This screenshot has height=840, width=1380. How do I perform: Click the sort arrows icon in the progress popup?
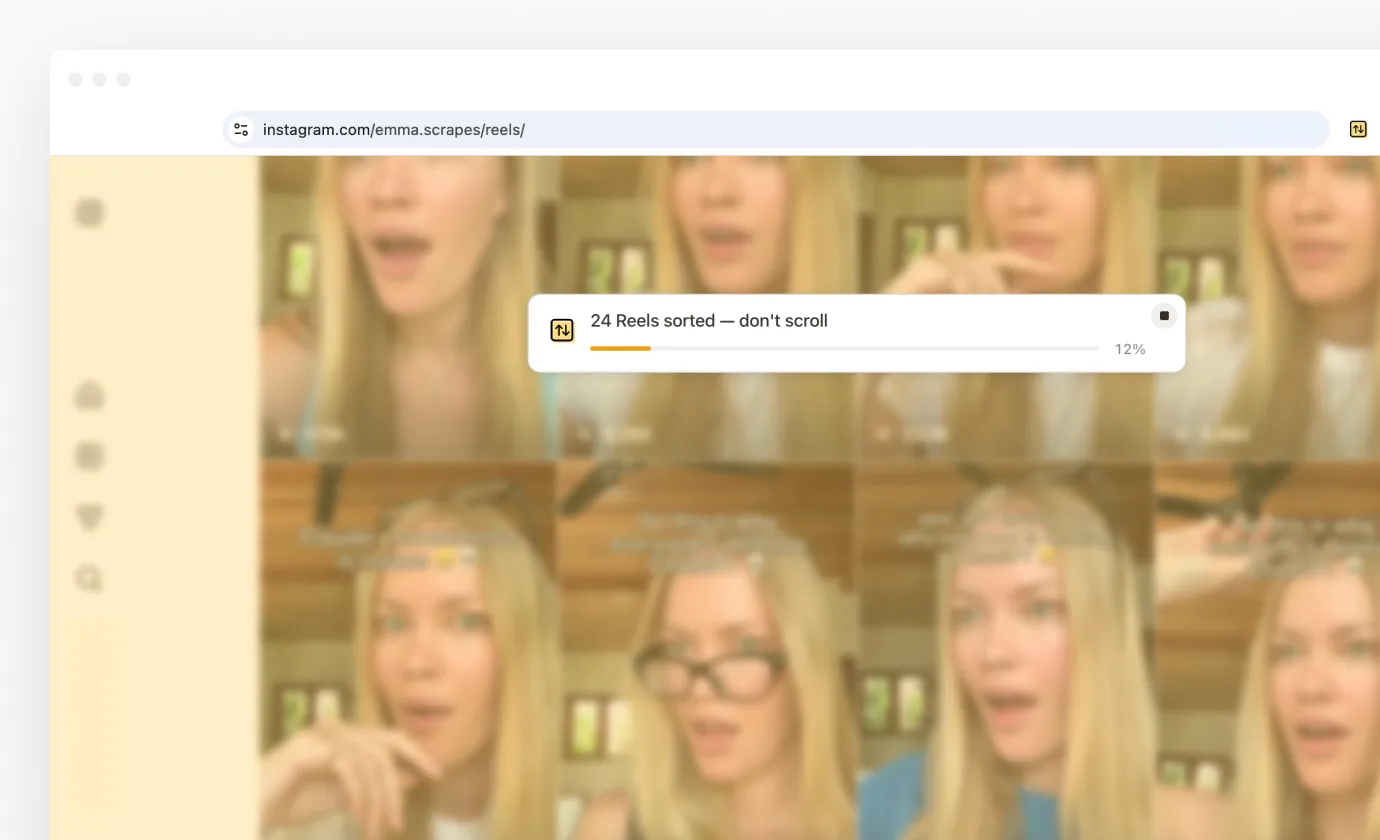tap(562, 330)
